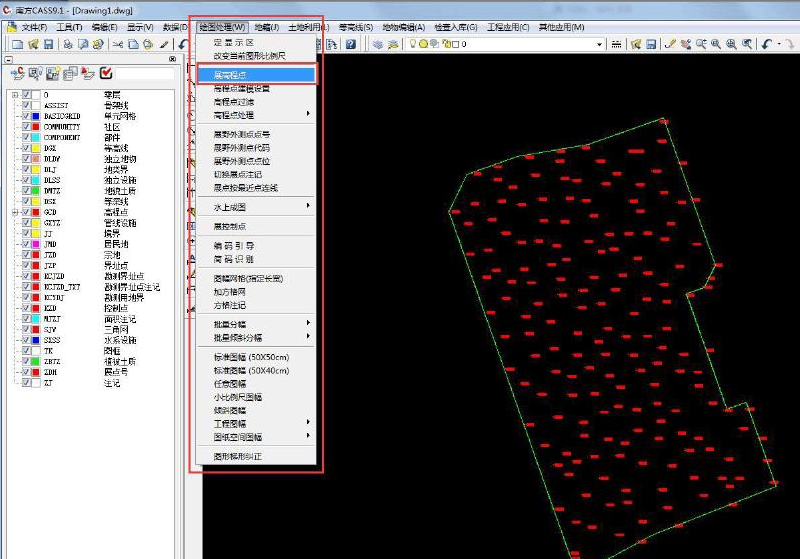Click the Save floppy disk icon
This screenshot has width=800, height=559.
click(48, 45)
